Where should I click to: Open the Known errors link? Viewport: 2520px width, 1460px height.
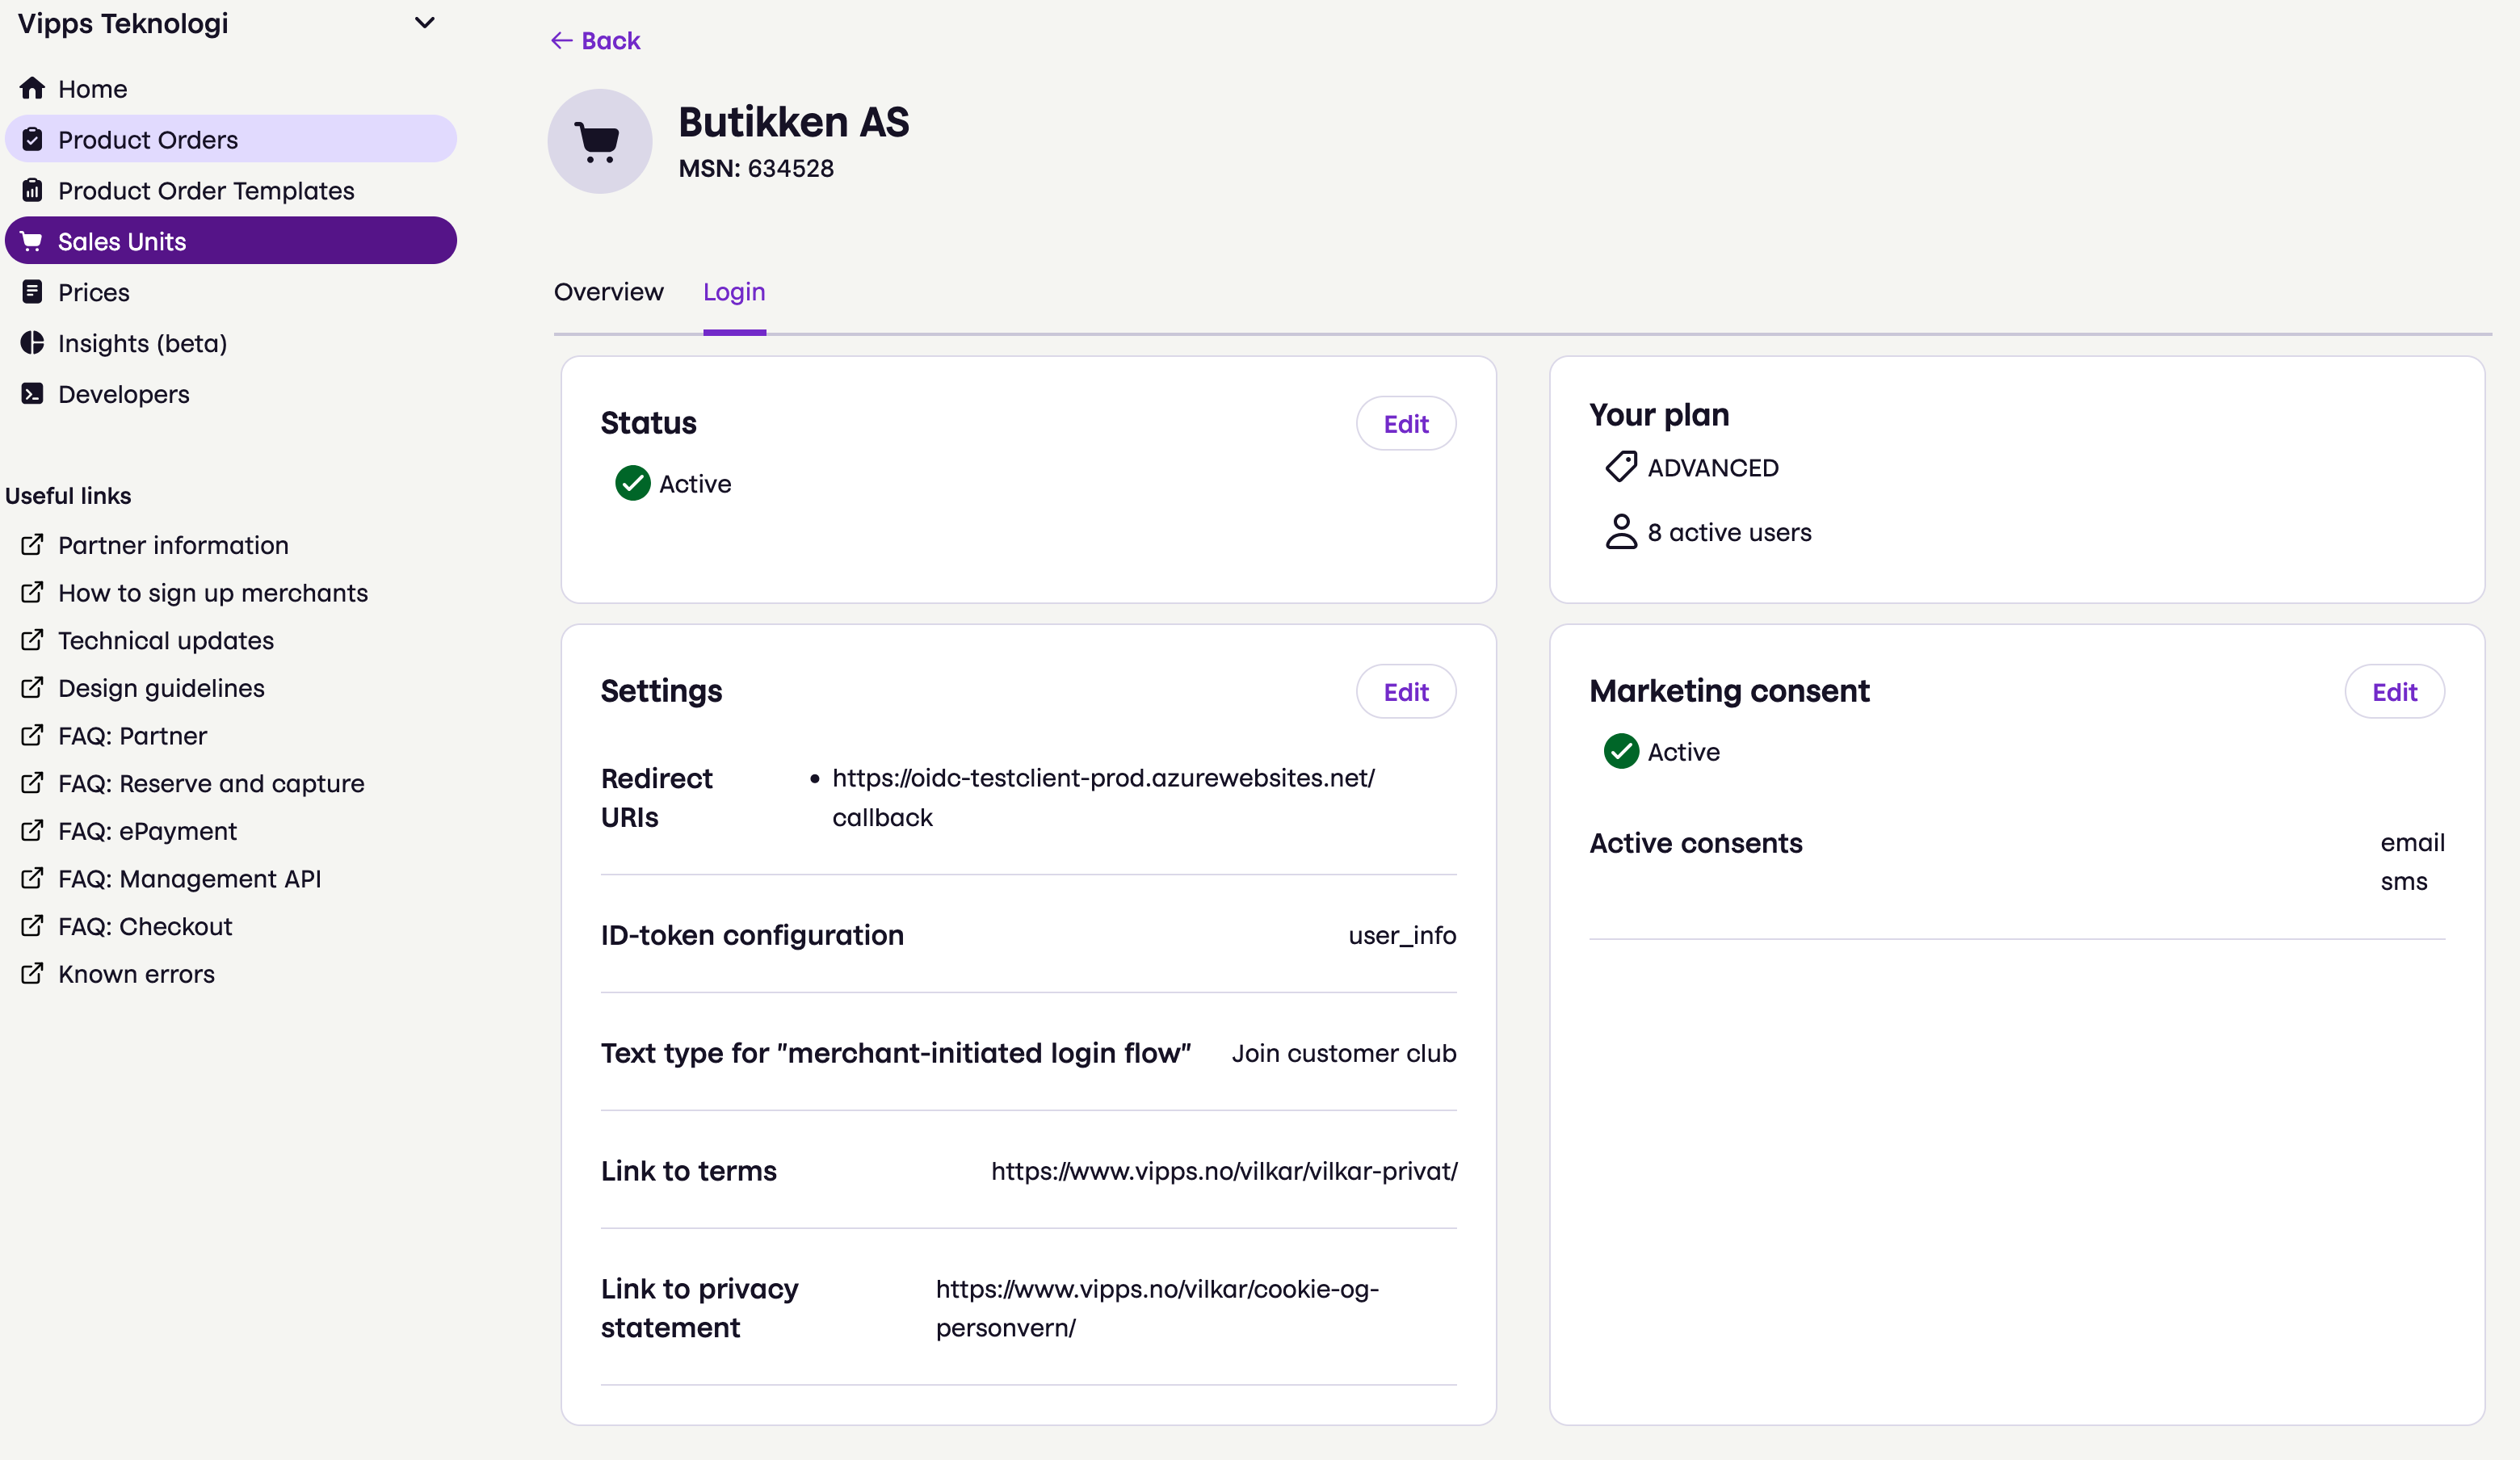(x=135, y=973)
